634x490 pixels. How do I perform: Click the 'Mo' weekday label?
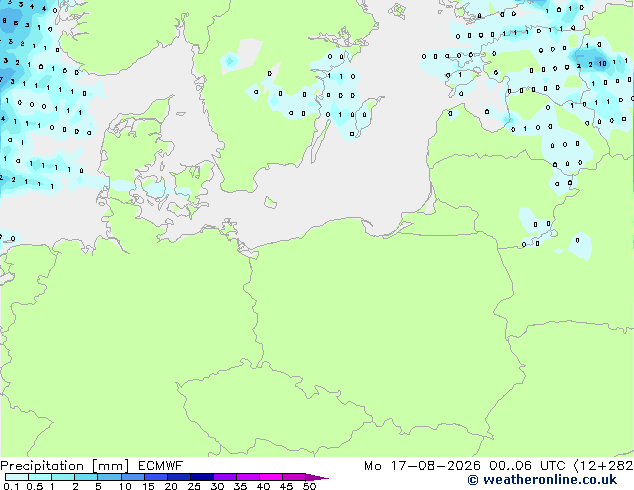pyautogui.click(x=372, y=466)
